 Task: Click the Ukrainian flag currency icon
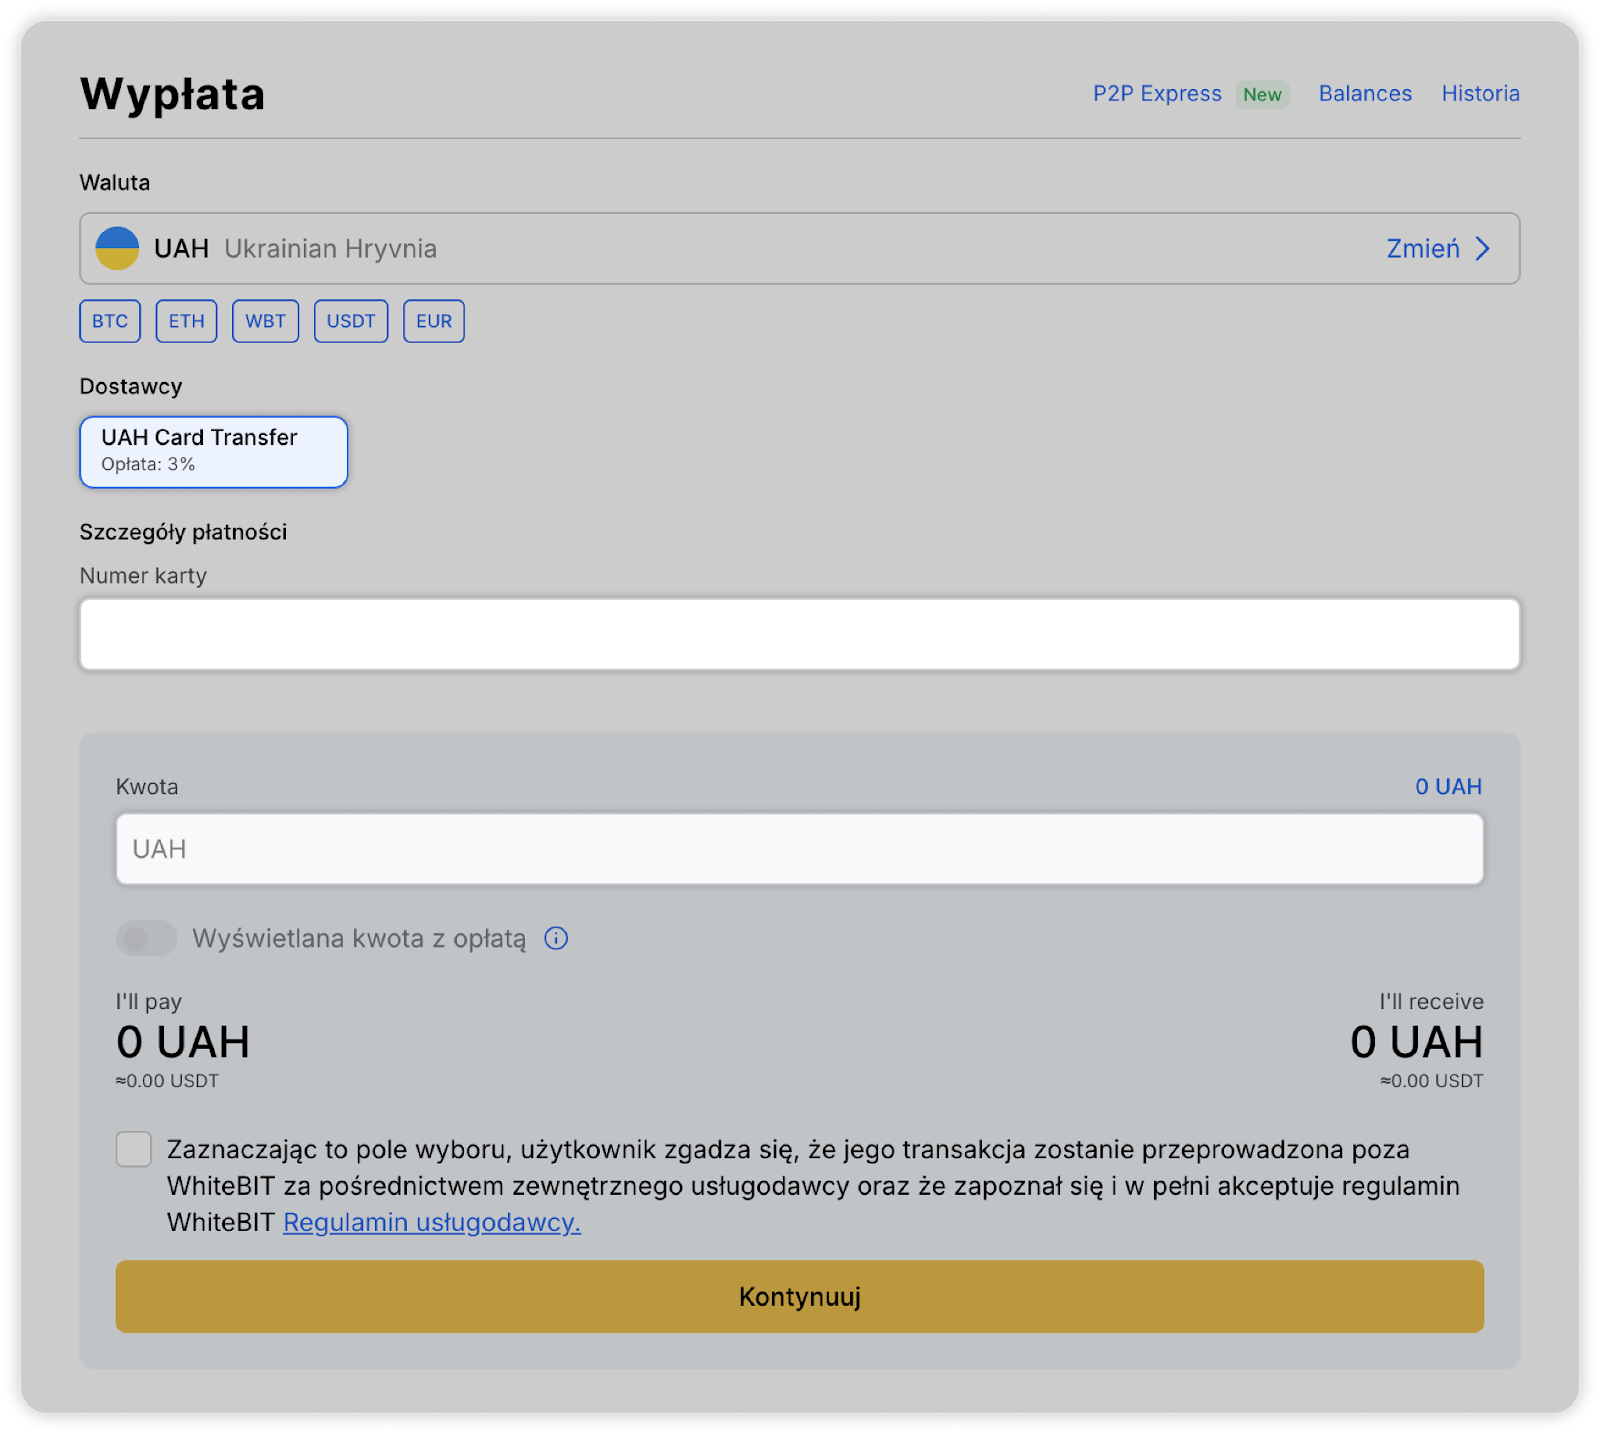(117, 248)
